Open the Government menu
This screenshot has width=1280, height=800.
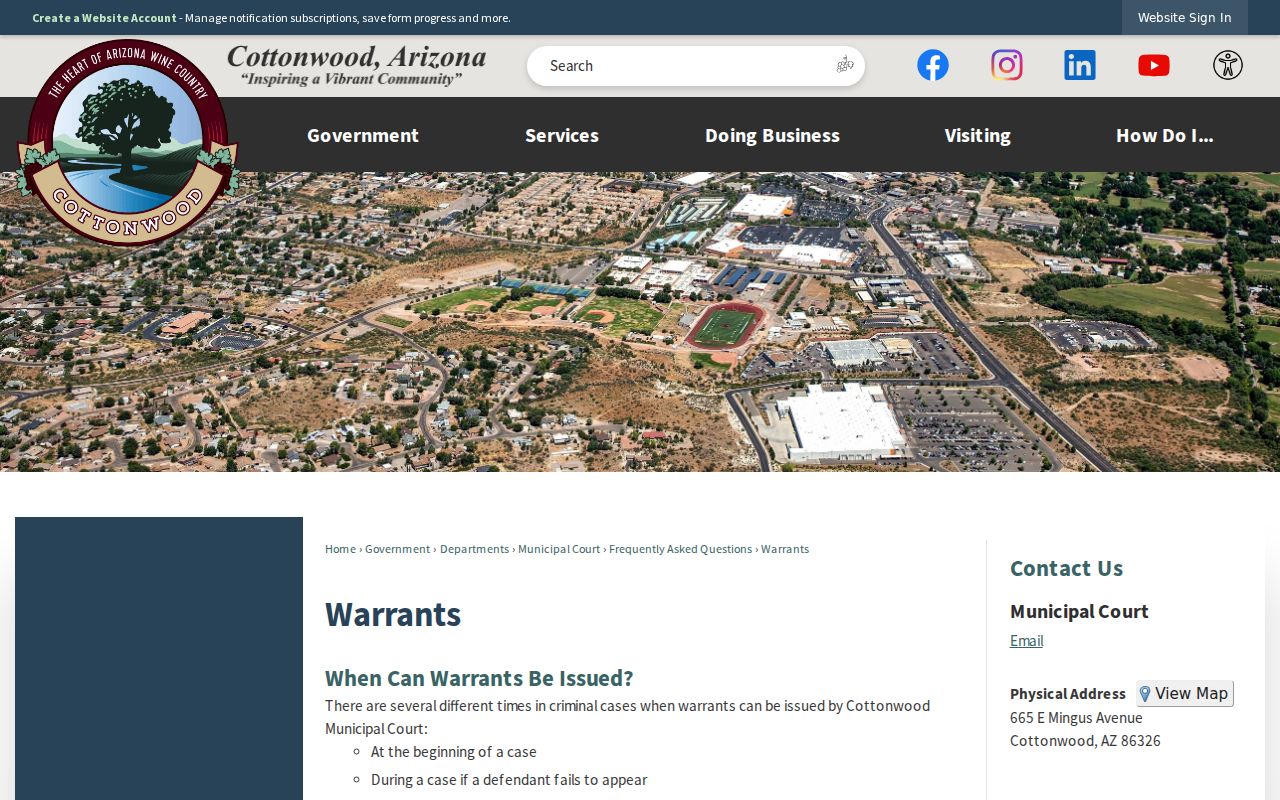coord(363,135)
